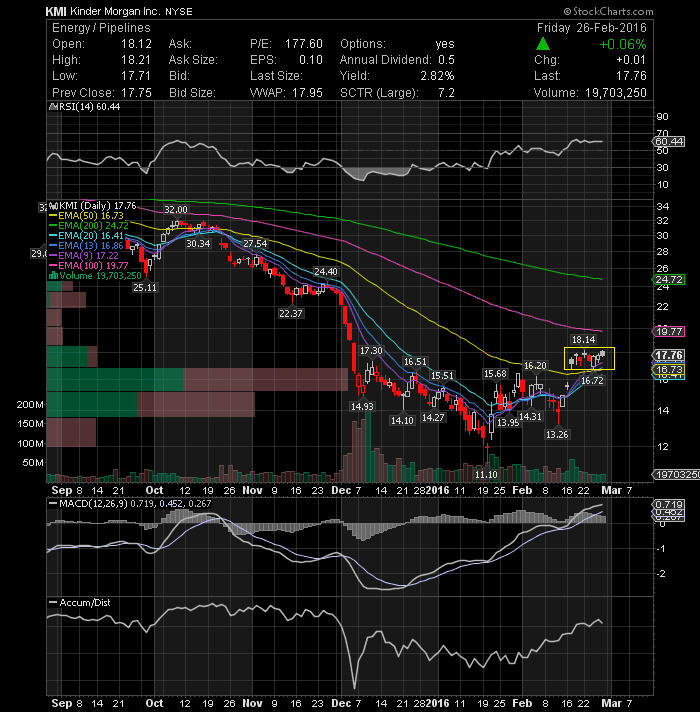Click the Prev Close value 17.75
Image resolution: width=700 pixels, height=712 pixels.
136,93
